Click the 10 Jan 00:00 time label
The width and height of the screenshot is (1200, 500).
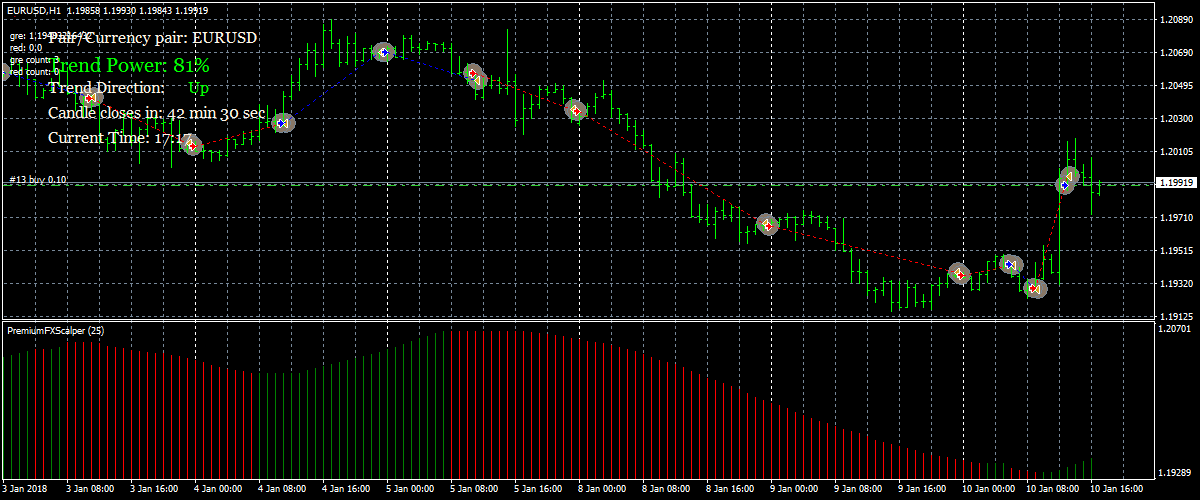987,490
